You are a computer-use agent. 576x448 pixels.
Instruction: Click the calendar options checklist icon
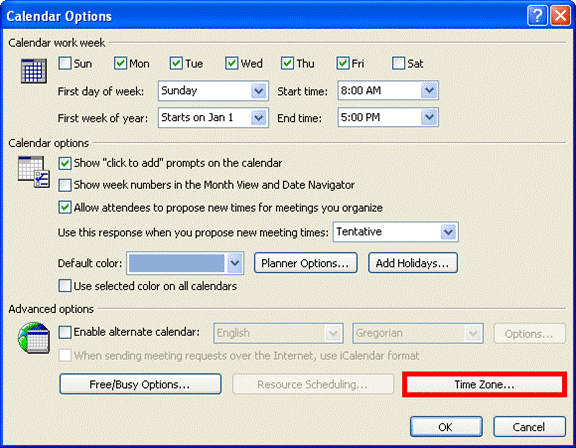[34, 171]
